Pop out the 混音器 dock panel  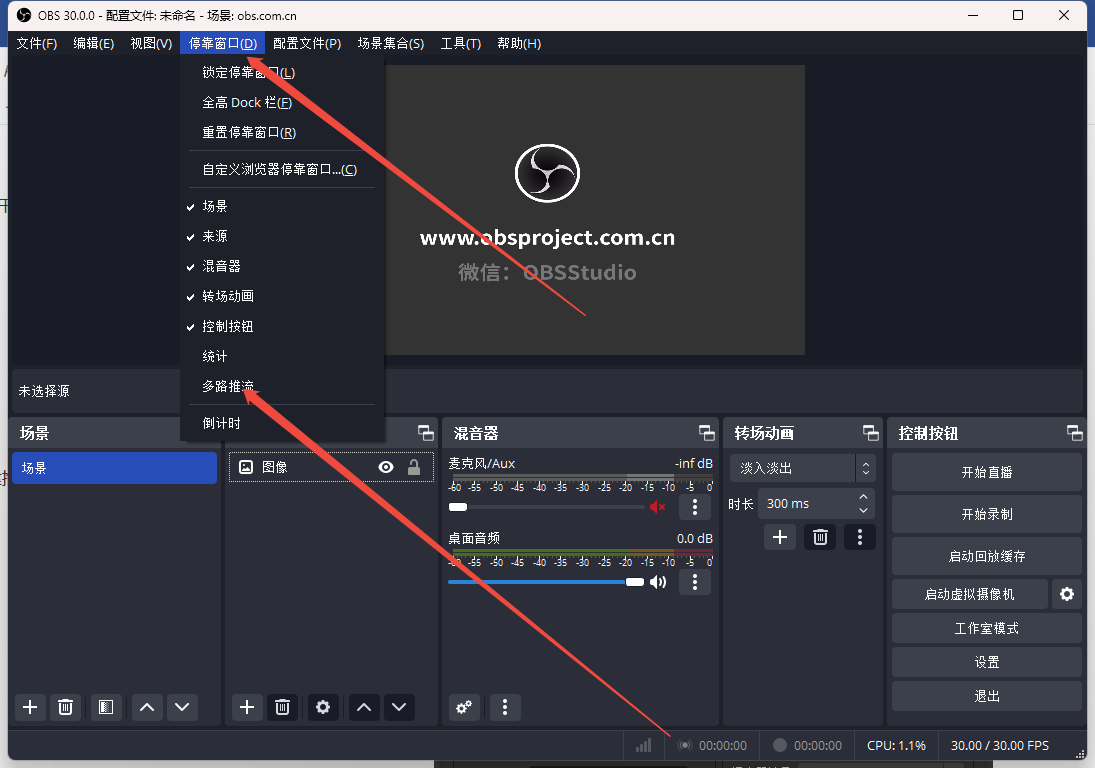(x=707, y=433)
